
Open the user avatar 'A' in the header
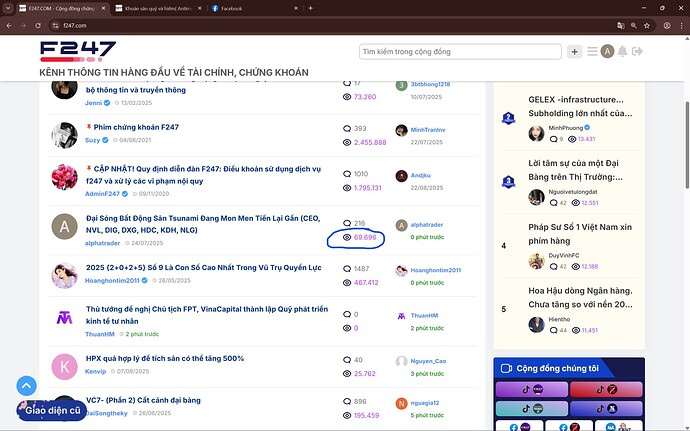click(607, 52)
